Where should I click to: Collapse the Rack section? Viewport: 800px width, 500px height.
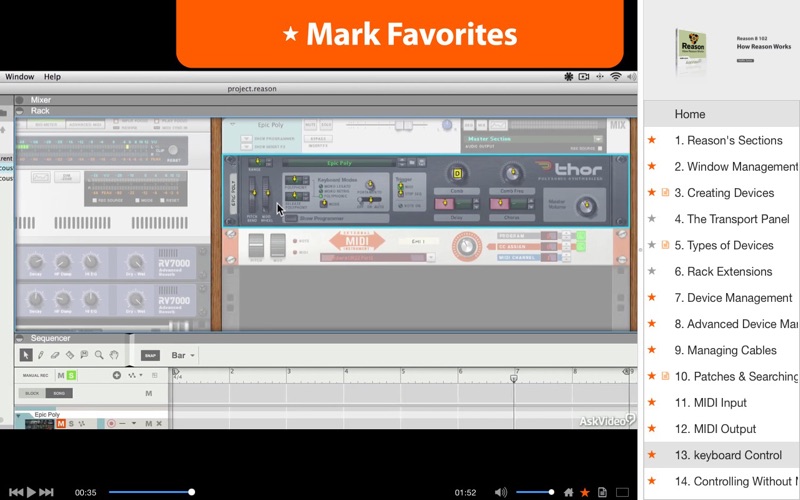(x=20, y=111)
